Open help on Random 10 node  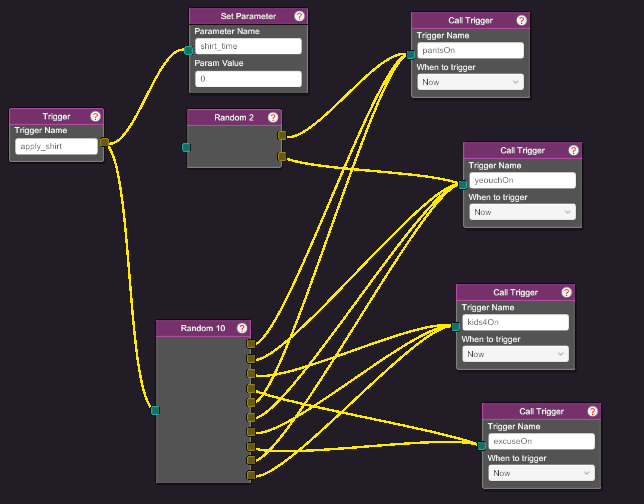tap(240, 328)
